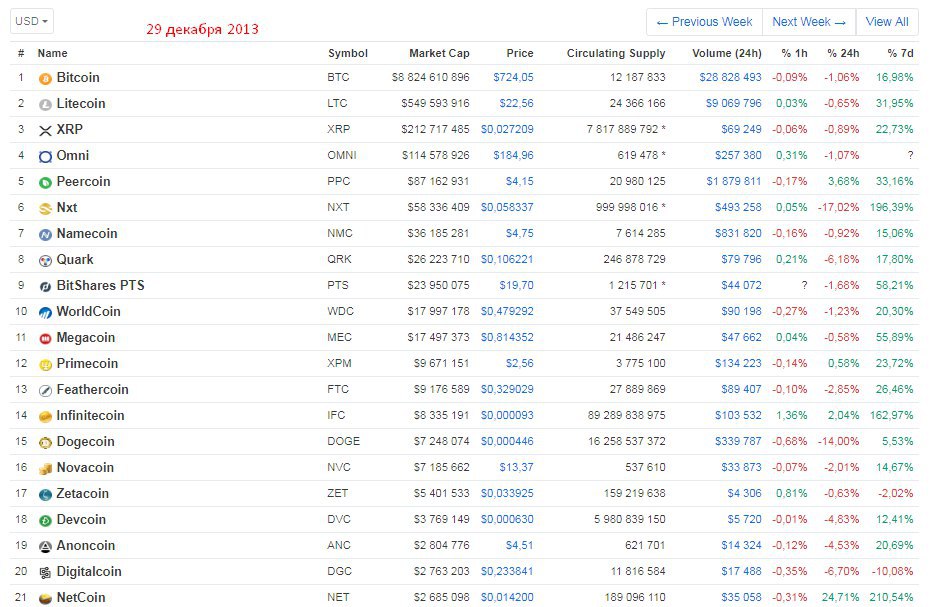Open the Litecoin name link
Screen dimensions: 943x607
pyautogui.click(x=81, y=103)
